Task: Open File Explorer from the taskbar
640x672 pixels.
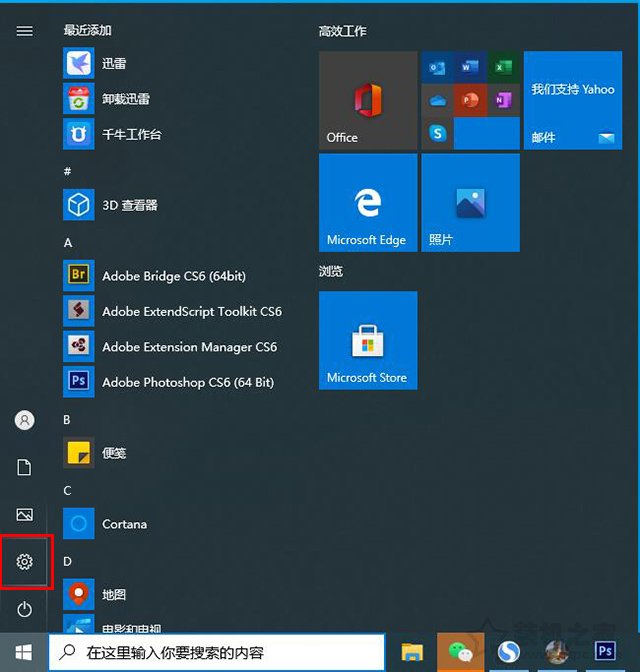Action: pos(412,653)
